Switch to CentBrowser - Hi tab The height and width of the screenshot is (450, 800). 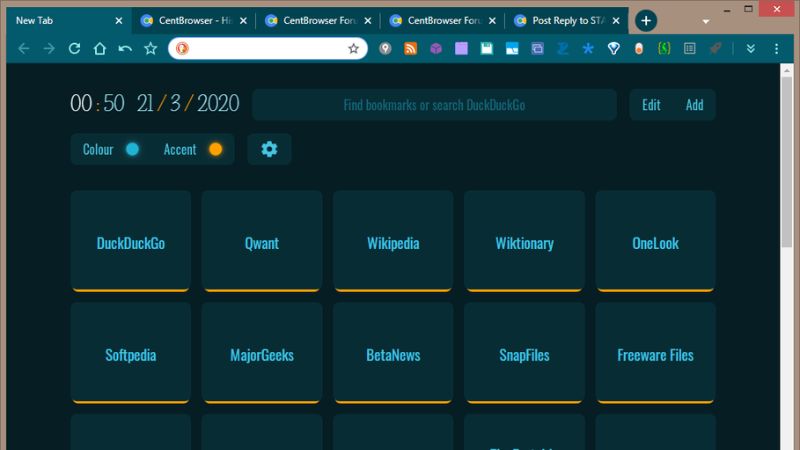pos(194,21)
